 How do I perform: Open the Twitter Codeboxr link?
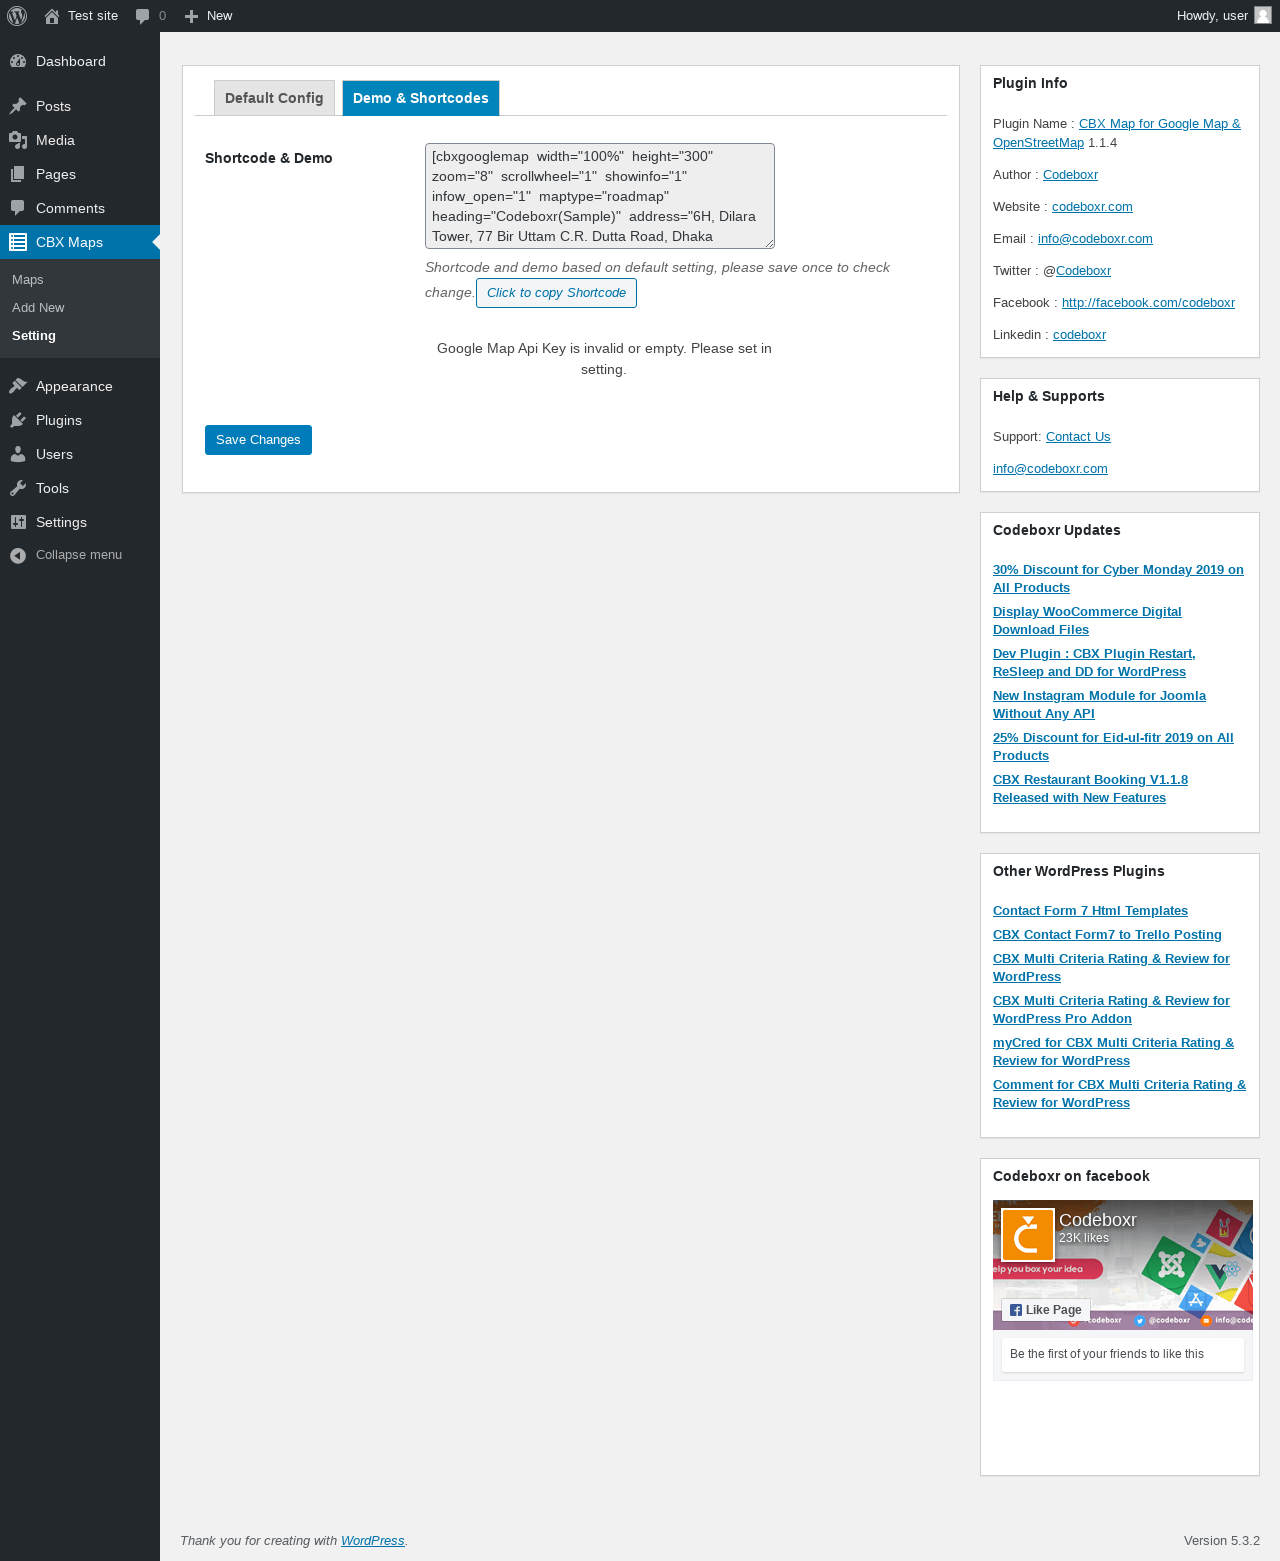(1083, 271)
